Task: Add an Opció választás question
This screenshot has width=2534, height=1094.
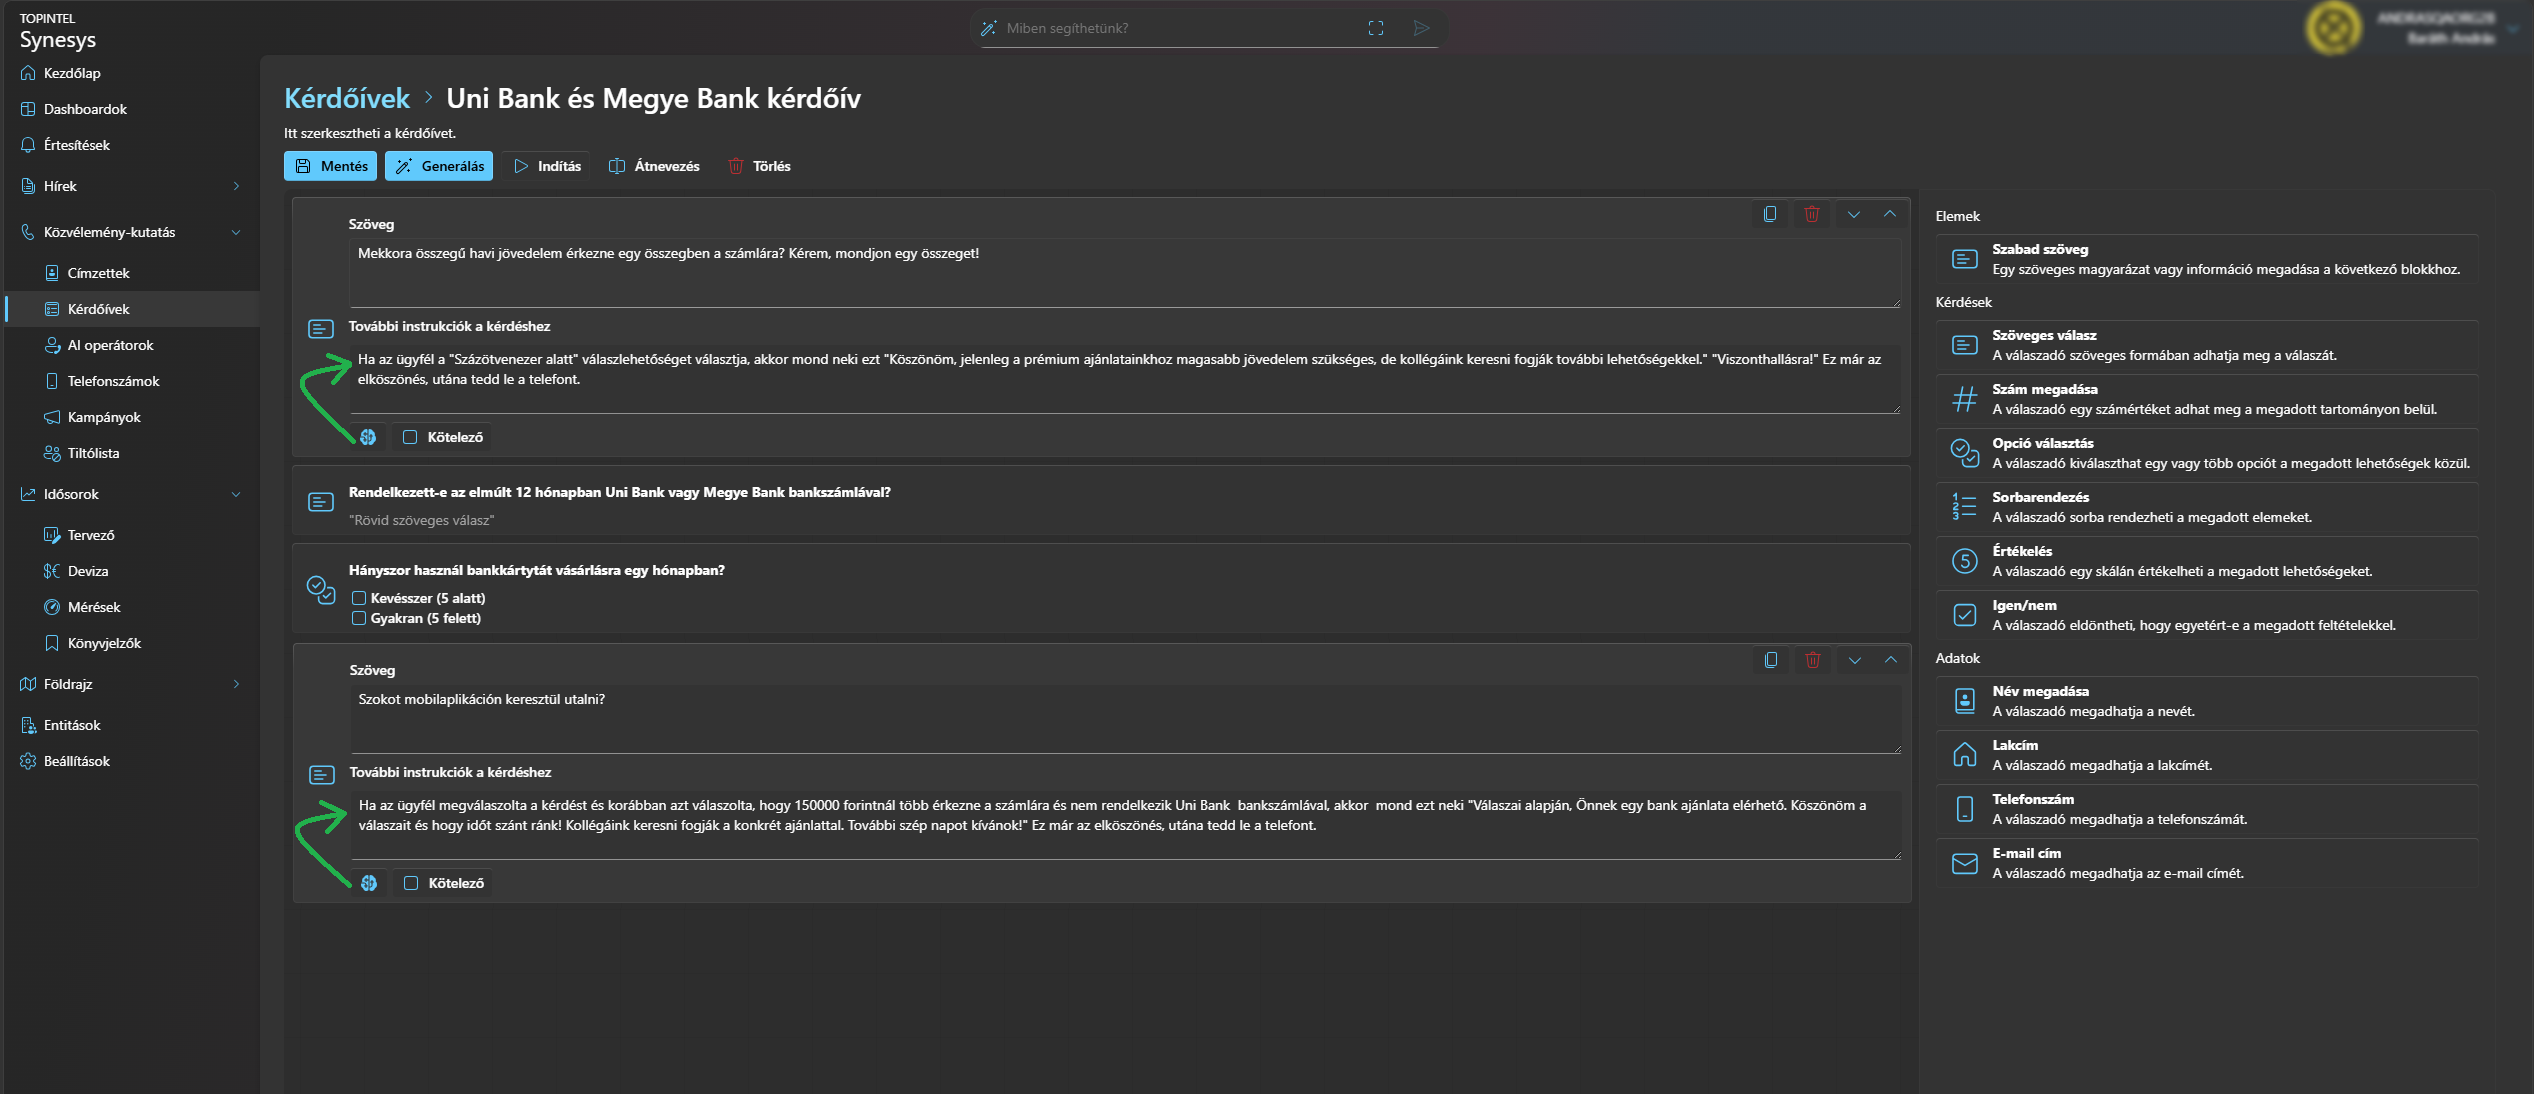Action: coord(2206,453)
